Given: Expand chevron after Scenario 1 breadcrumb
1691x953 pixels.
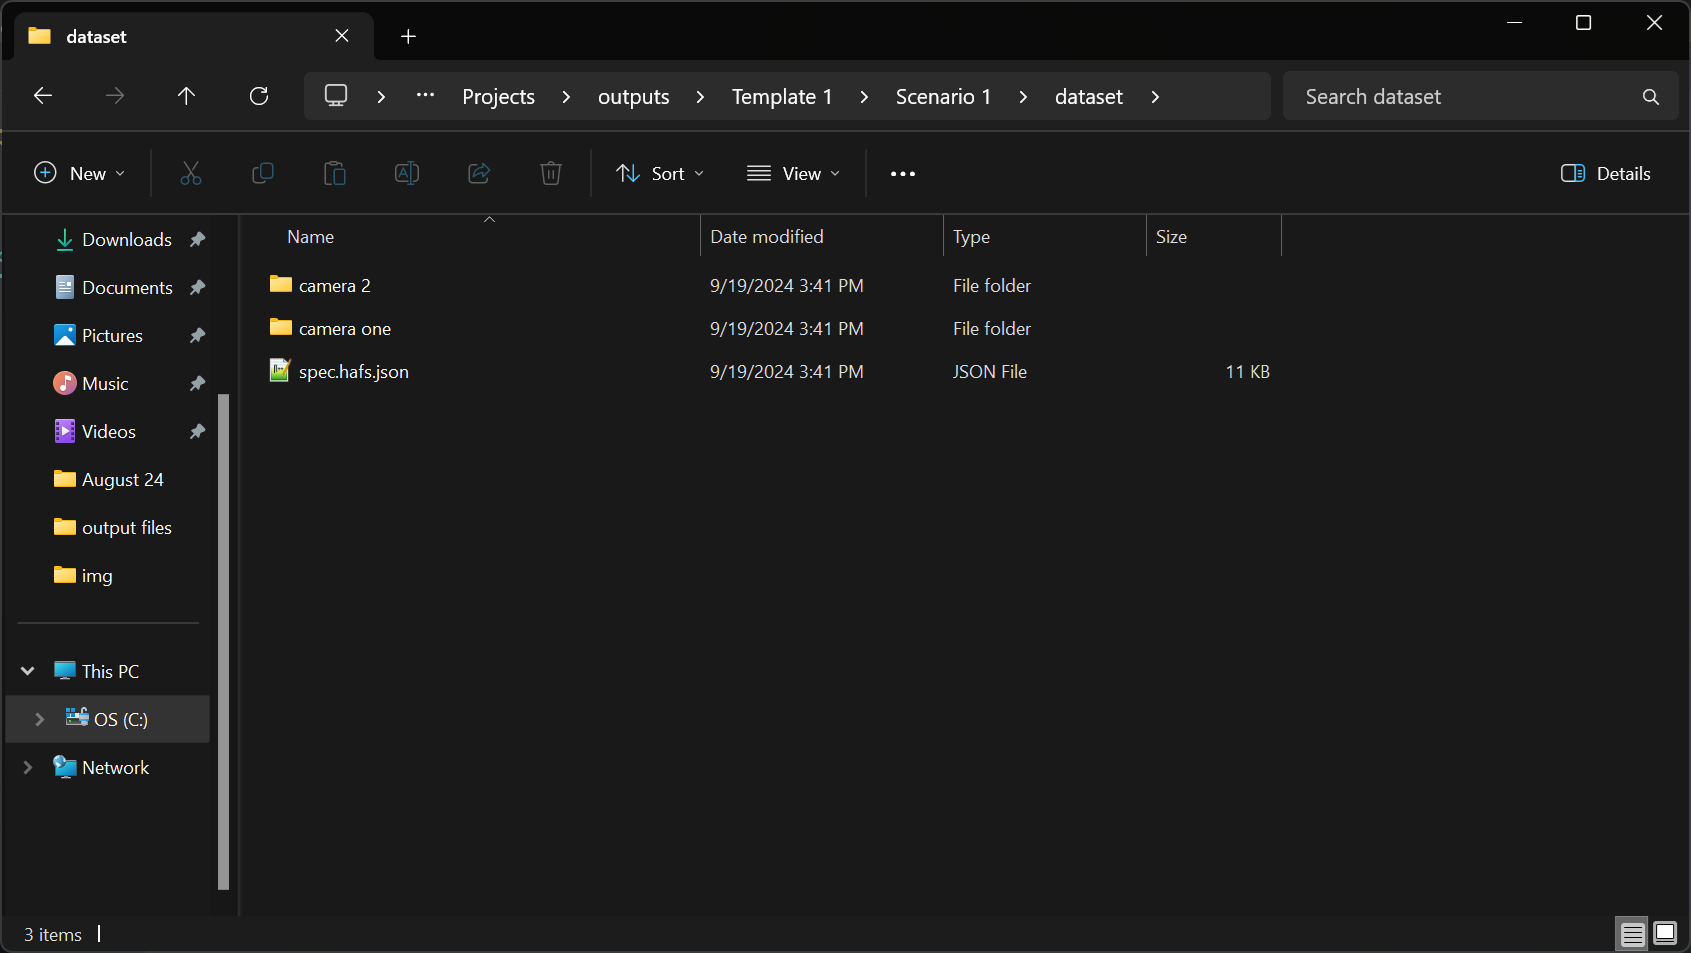Looking at the screenshot, I should point(1023,96).
